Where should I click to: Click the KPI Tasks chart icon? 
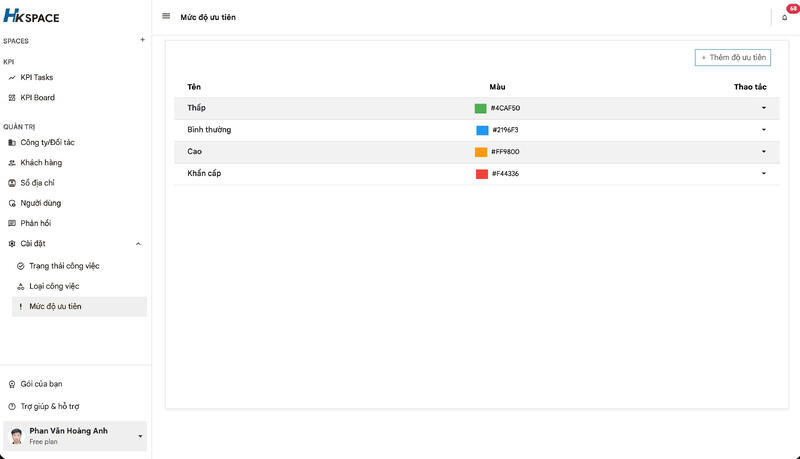point(12,78)
